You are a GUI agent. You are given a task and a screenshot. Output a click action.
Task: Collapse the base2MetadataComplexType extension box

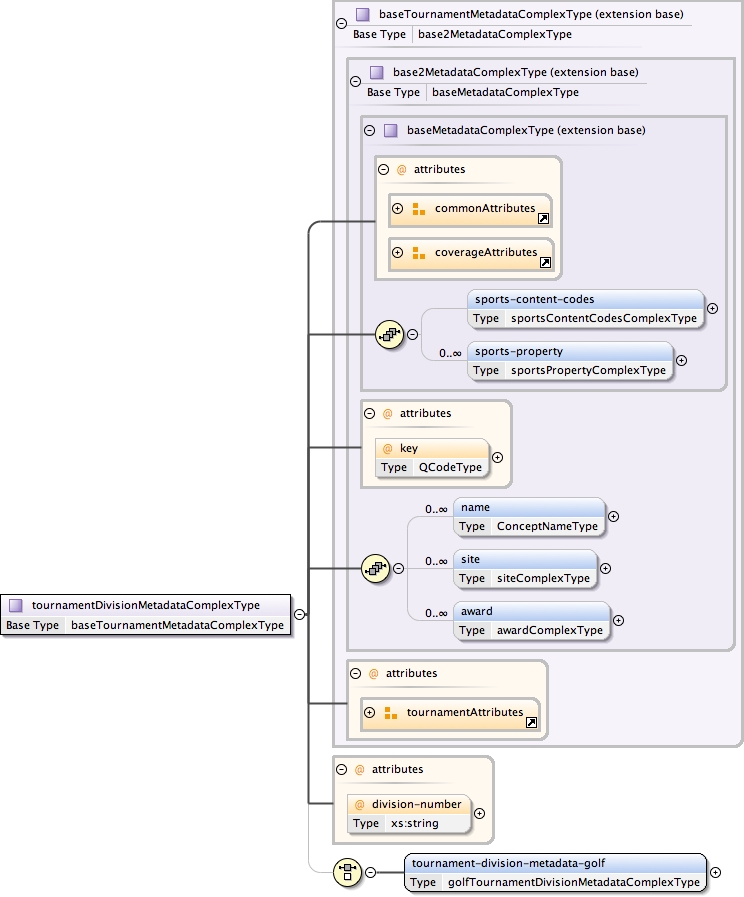(x=355, y=80)
